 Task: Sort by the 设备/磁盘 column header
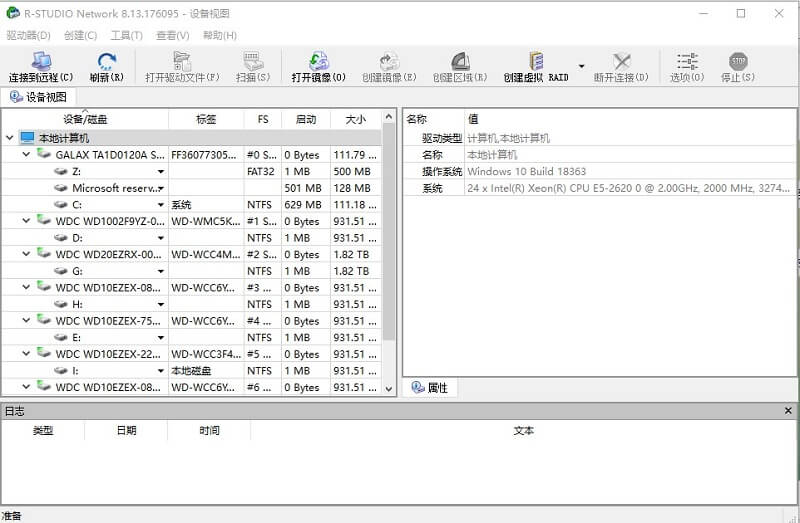pyautogui.click(x=85, y=119)
